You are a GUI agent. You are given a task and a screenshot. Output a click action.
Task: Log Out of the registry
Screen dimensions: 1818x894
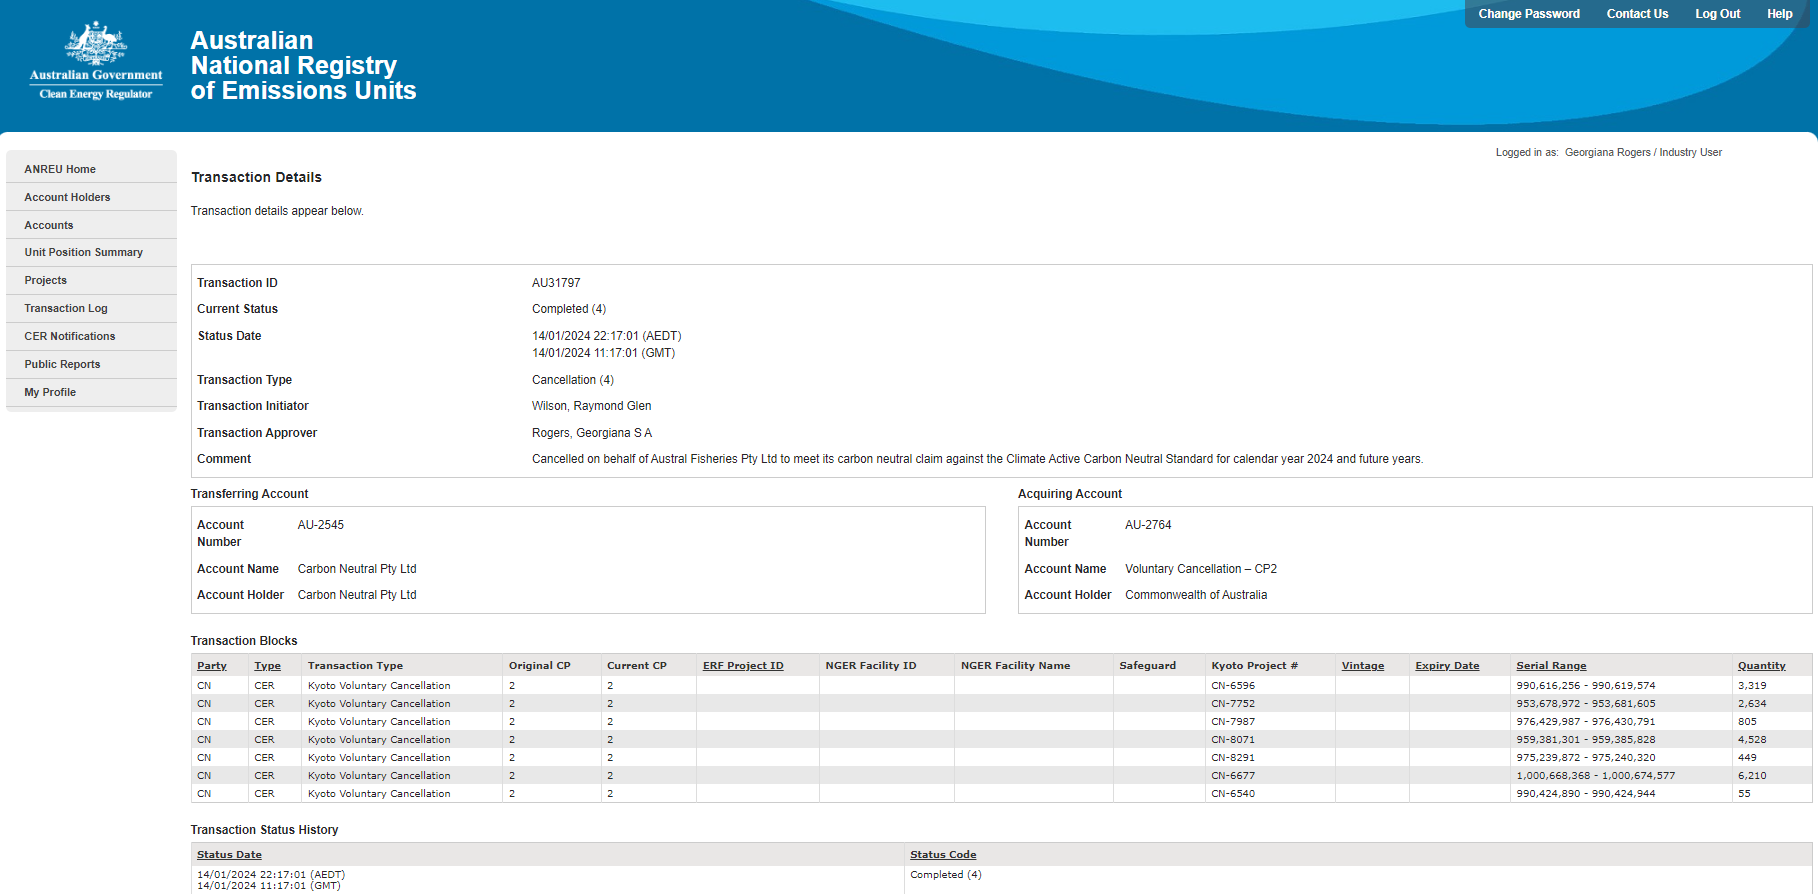[1717, 14]
